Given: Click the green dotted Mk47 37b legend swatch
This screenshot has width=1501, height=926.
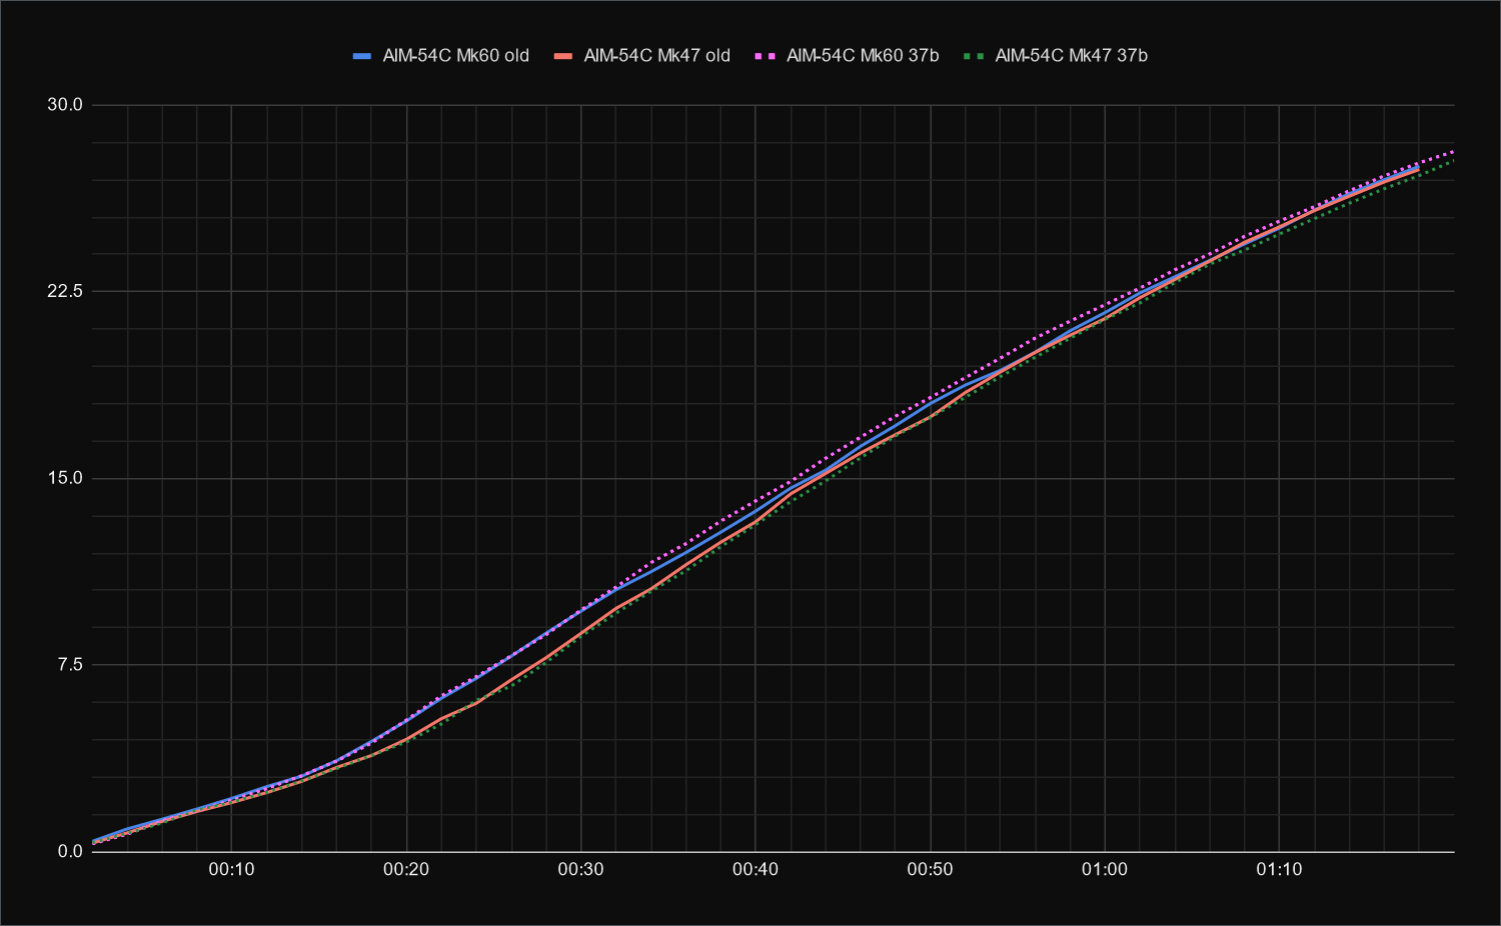Looking at the screenshot, I should tap(974, 56).
